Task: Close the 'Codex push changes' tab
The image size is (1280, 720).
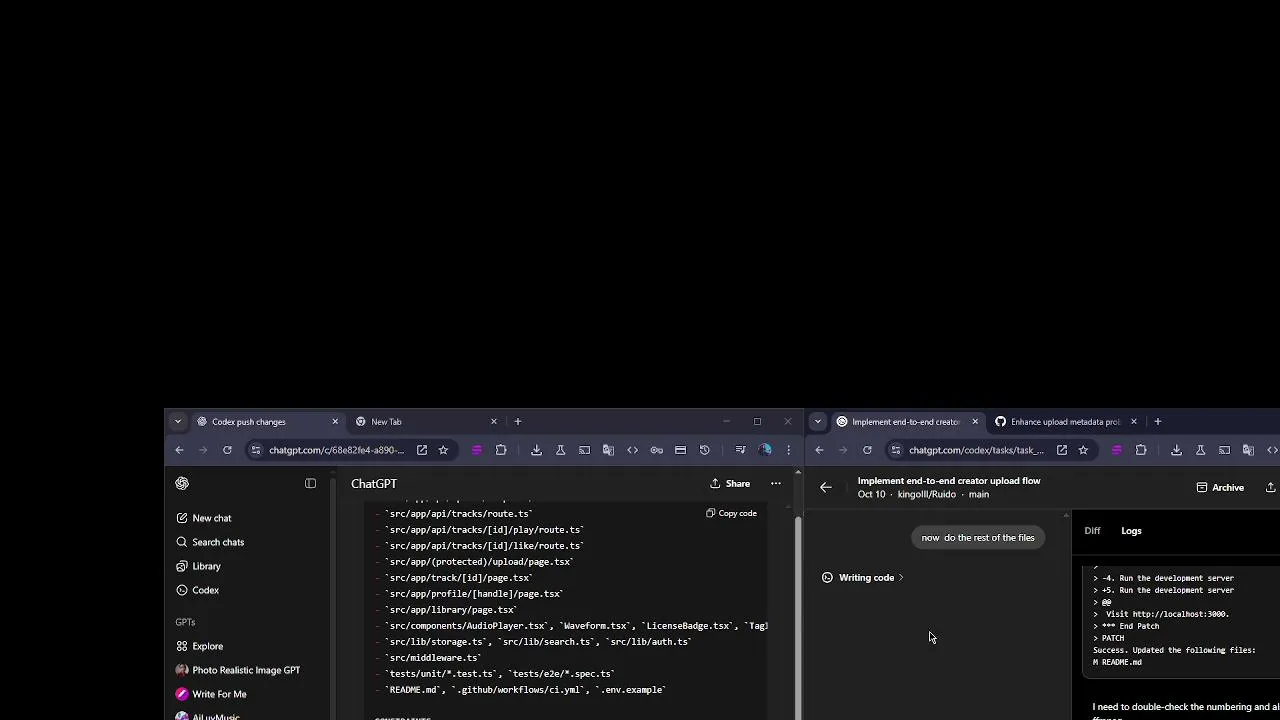Action: 335,422
